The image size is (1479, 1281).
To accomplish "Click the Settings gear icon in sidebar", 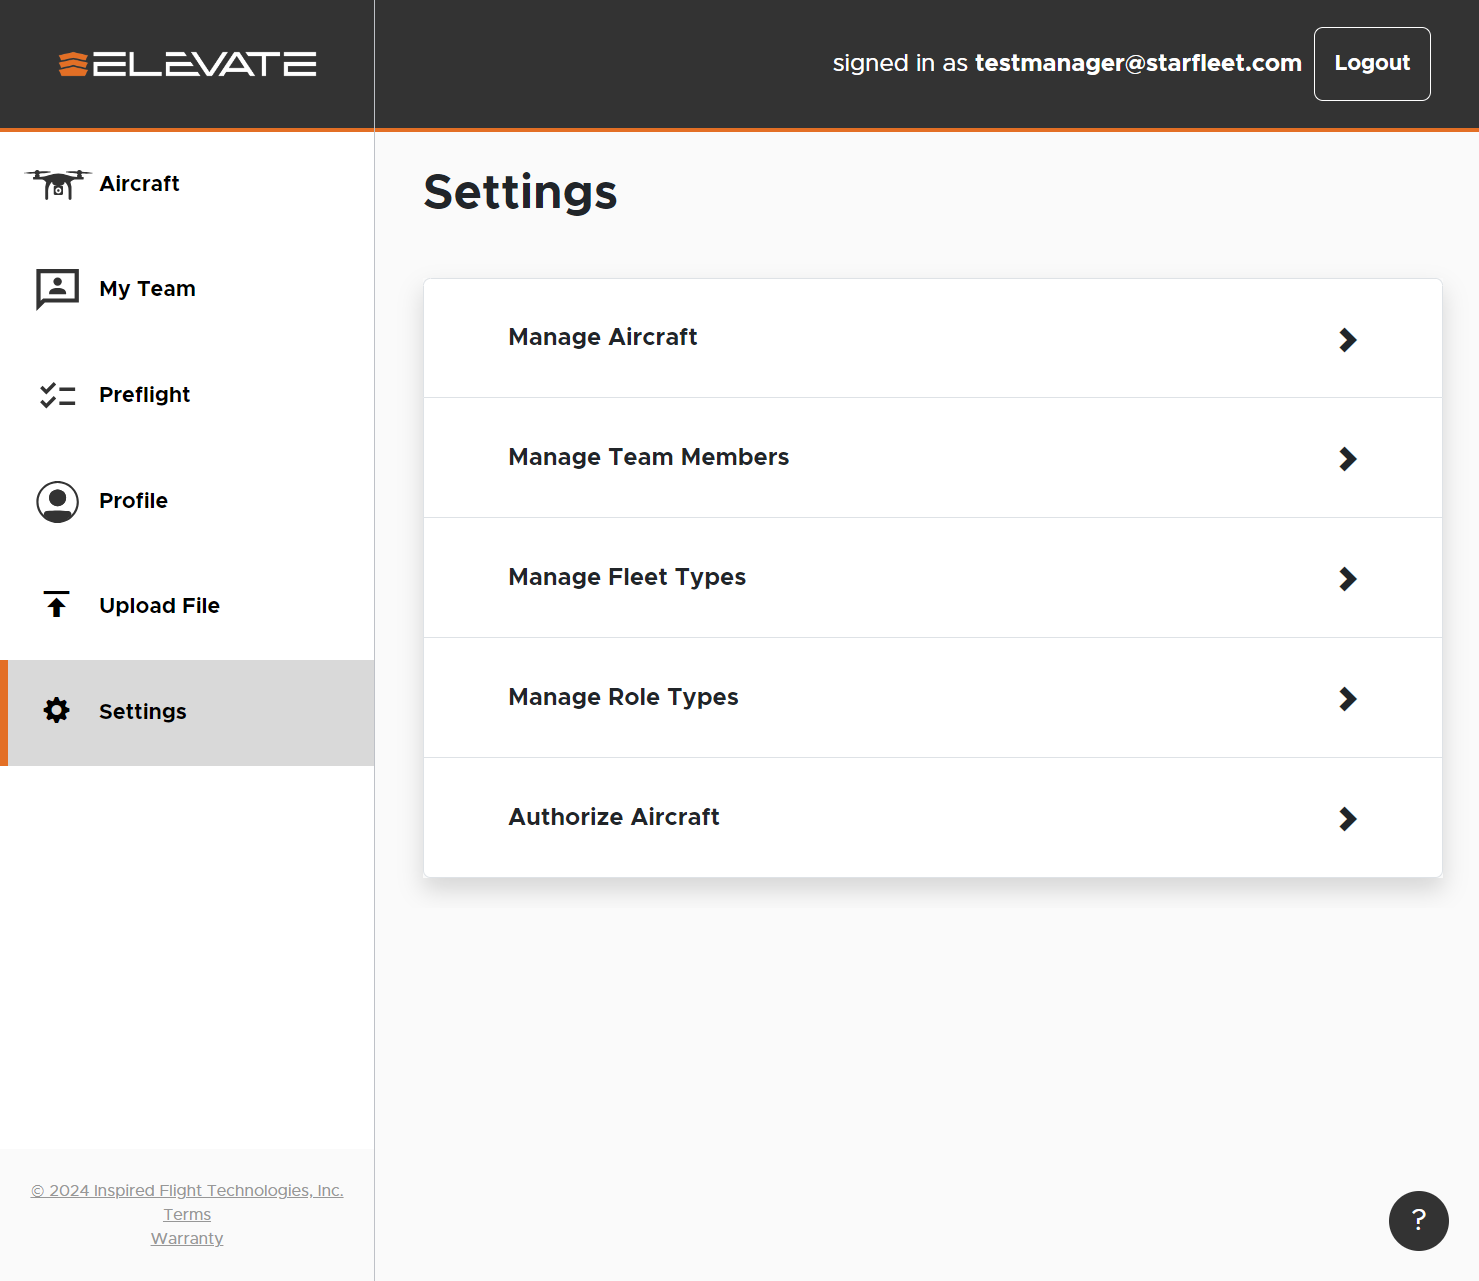I will (x=57, y=711).
